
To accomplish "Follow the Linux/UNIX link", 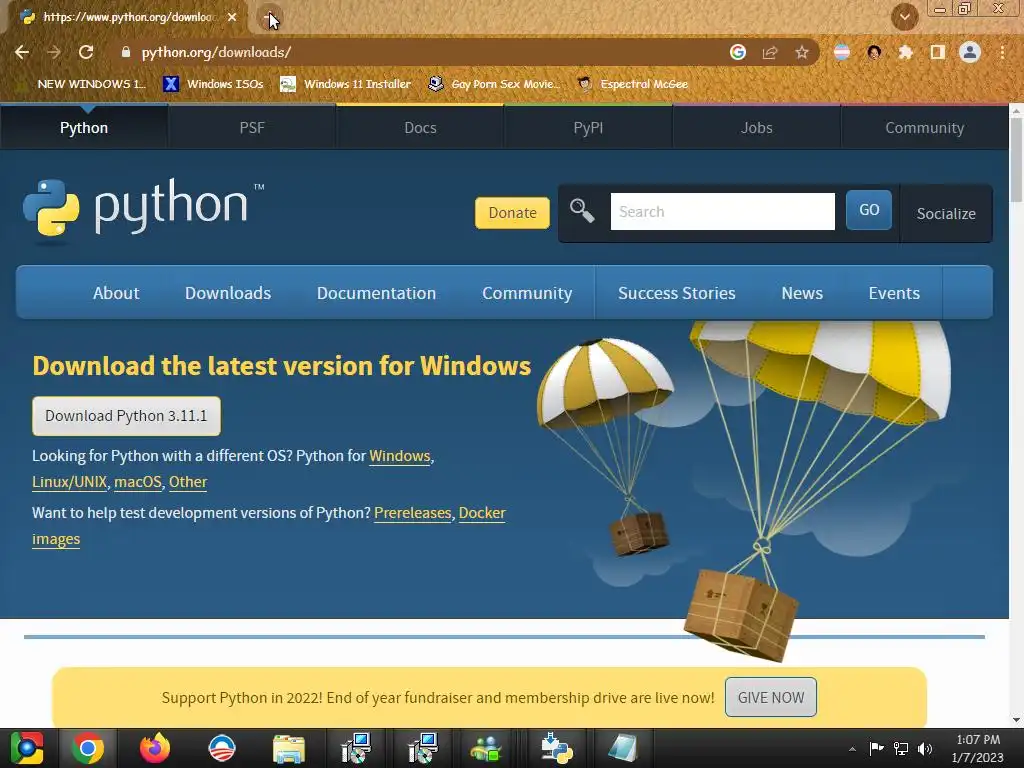I will [69, 482].
